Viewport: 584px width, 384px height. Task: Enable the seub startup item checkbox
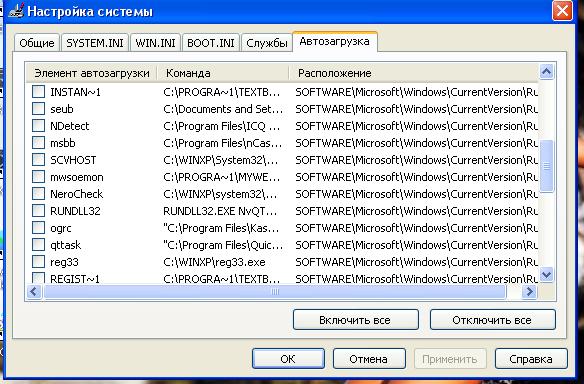tap(38, 109)
